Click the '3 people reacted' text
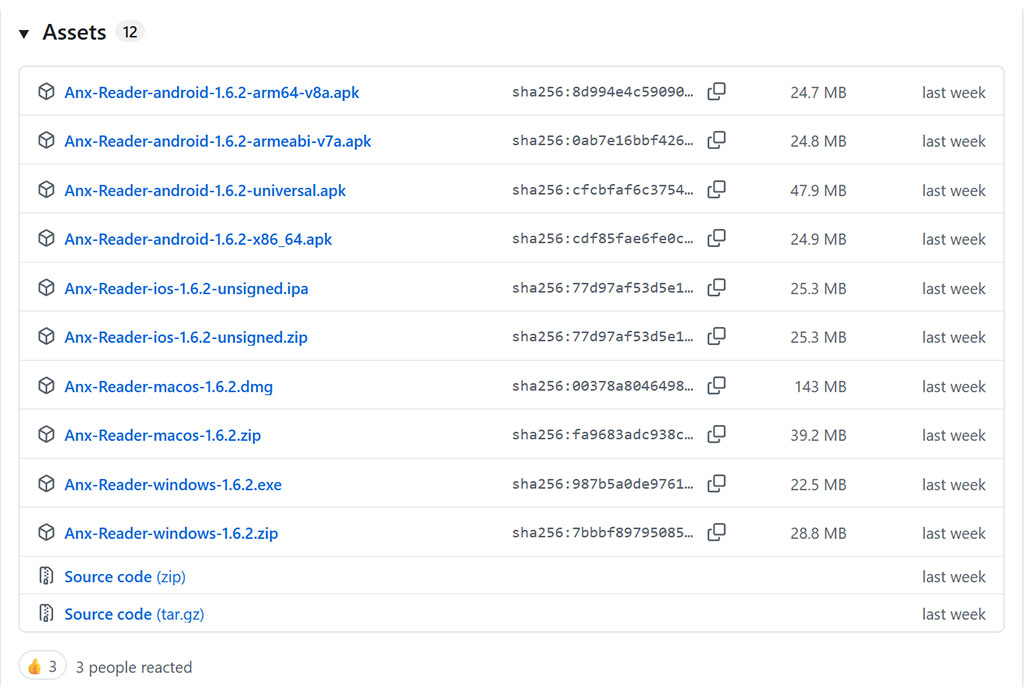Image resolution: width=1024 pixels, height=696 pixels. click(134, 667)
